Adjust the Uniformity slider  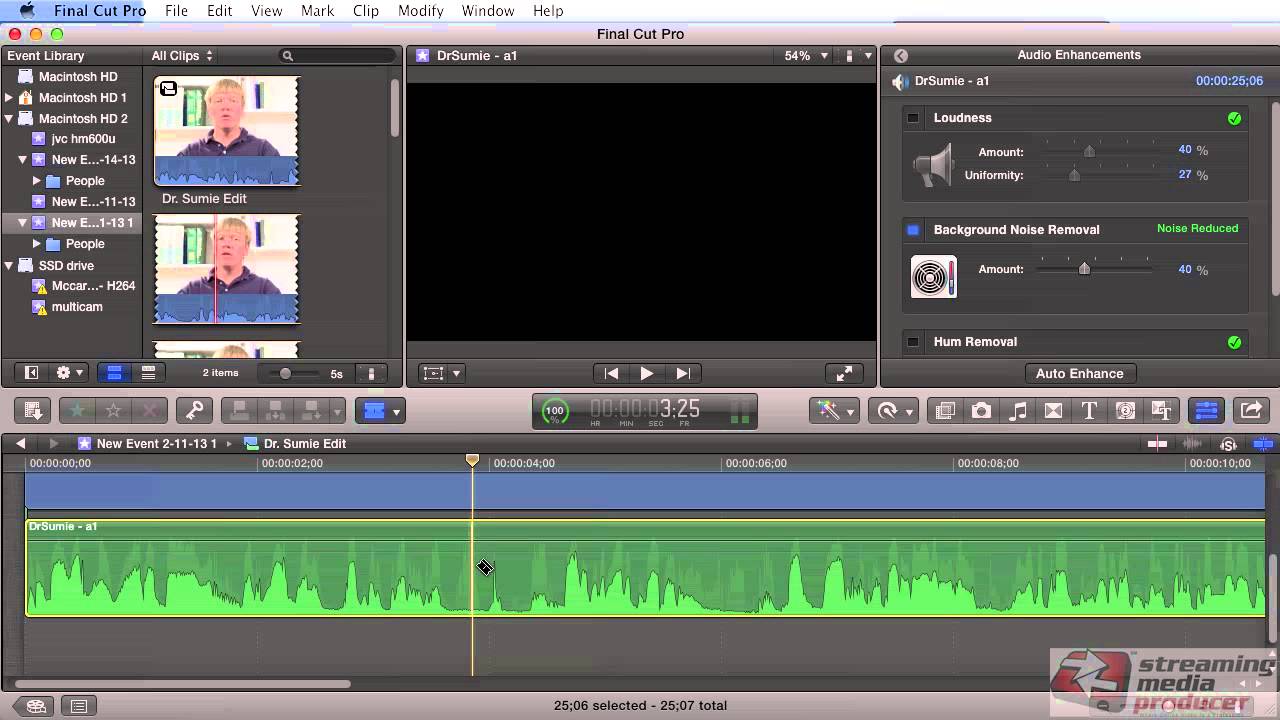[x=1074, y=175]
